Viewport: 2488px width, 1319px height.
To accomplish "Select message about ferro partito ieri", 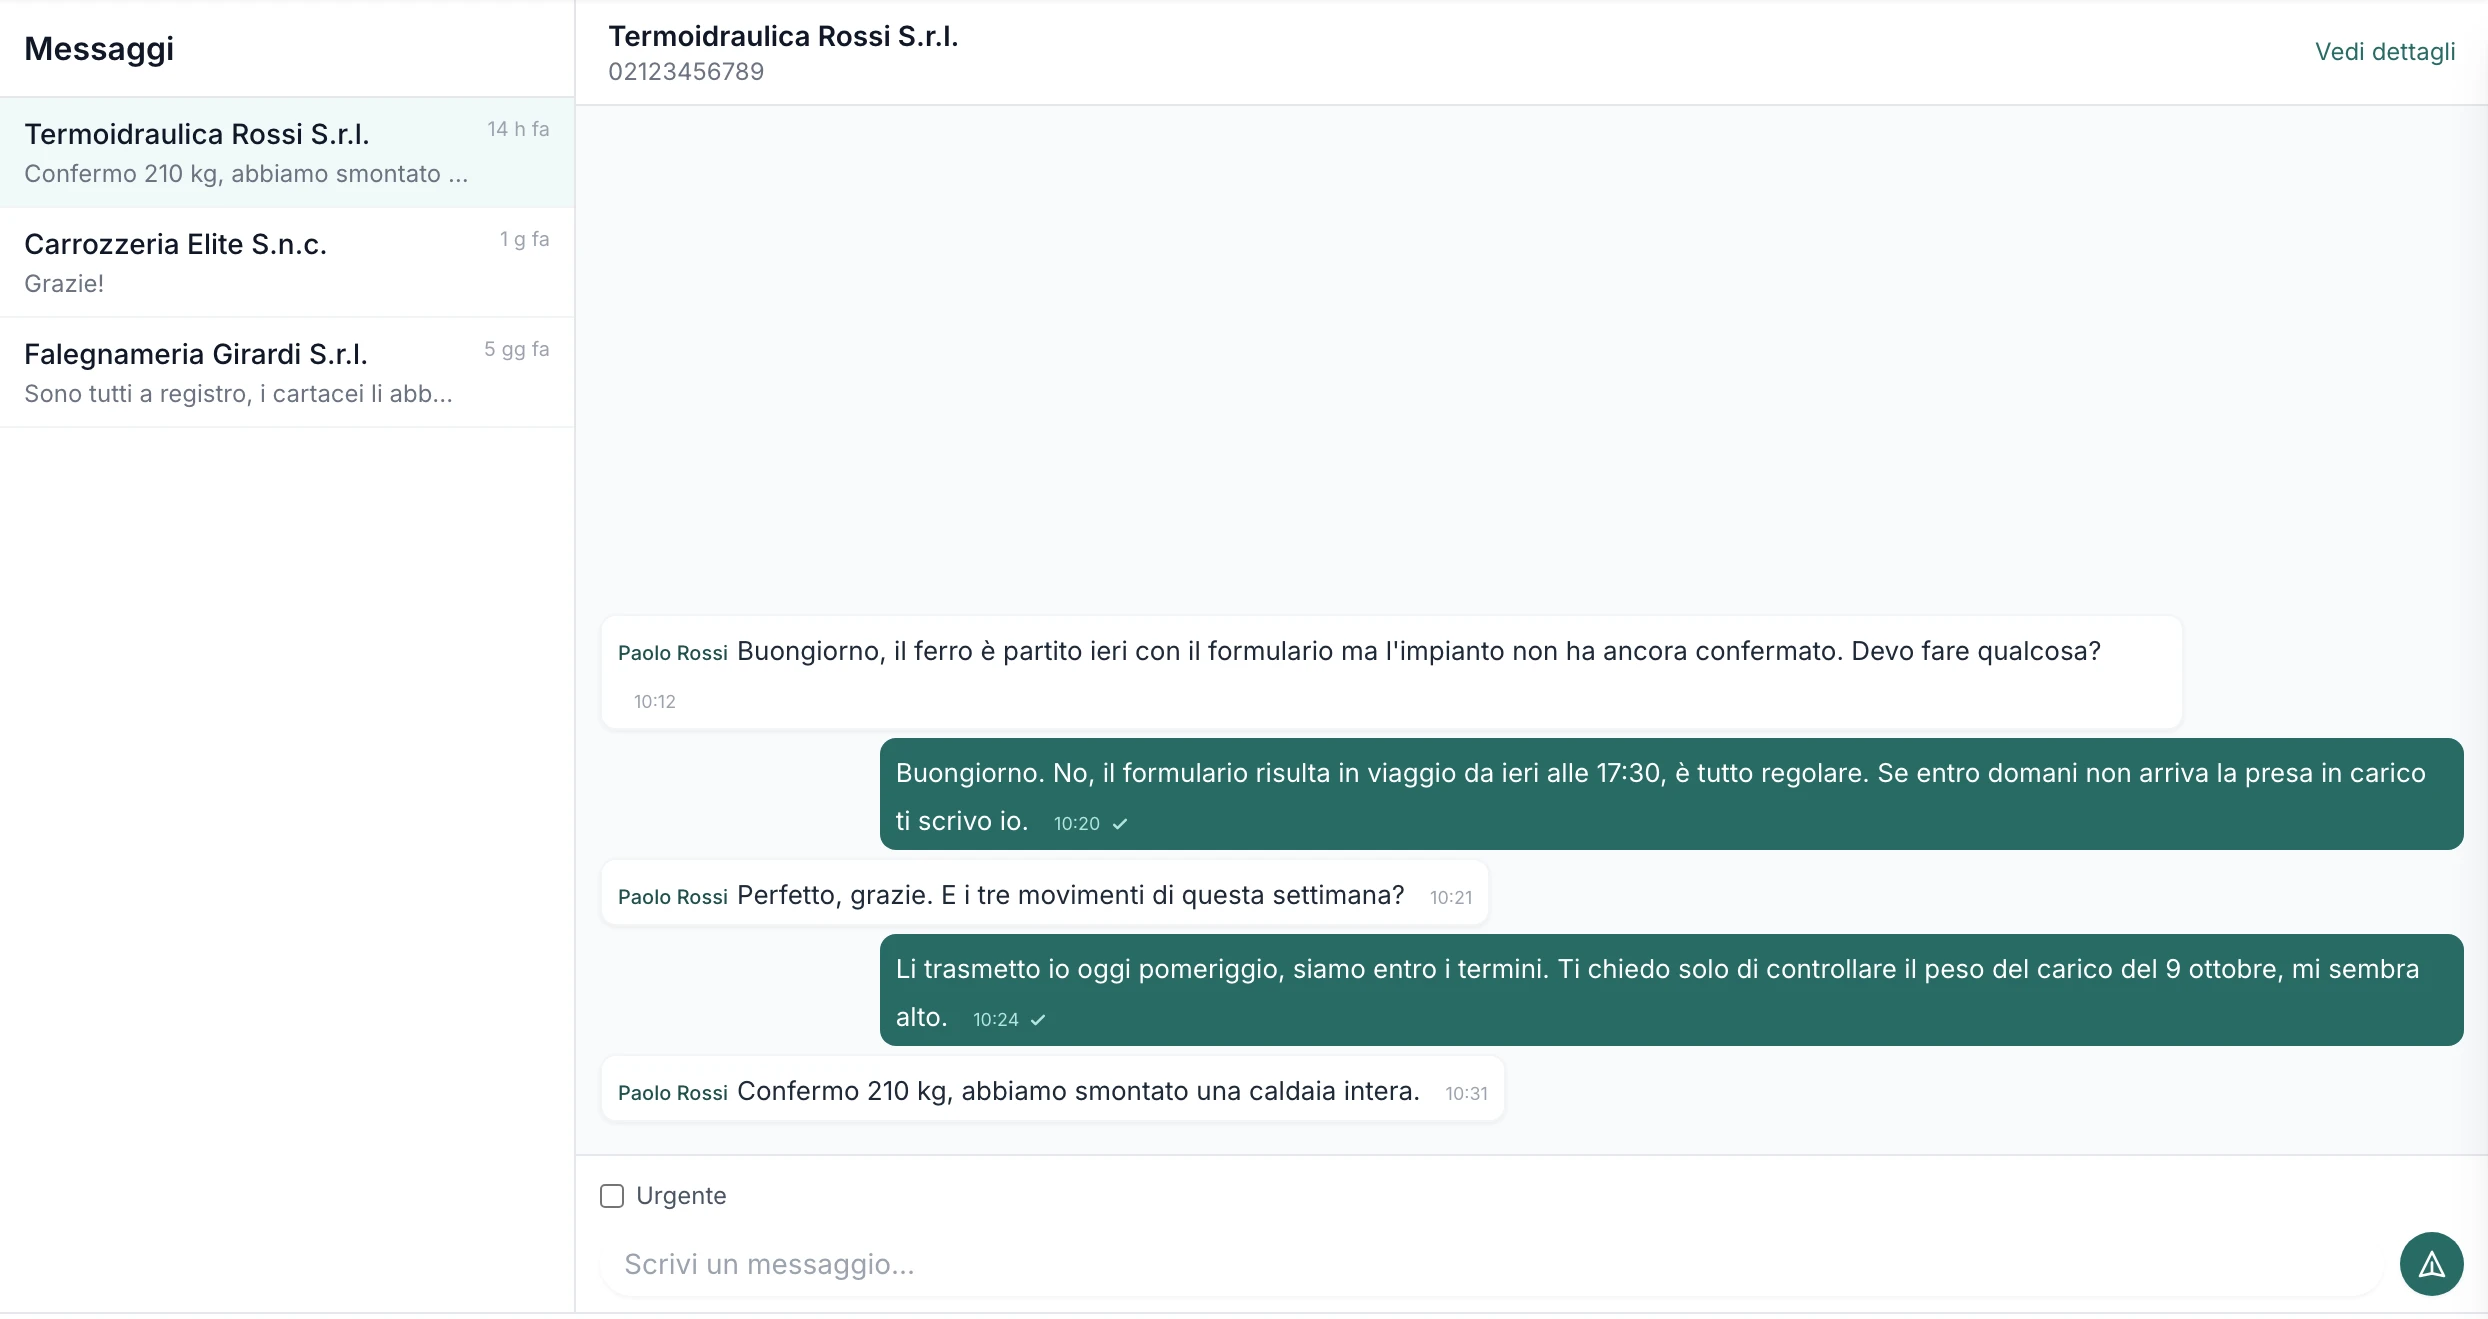I will pos(1392,672).
